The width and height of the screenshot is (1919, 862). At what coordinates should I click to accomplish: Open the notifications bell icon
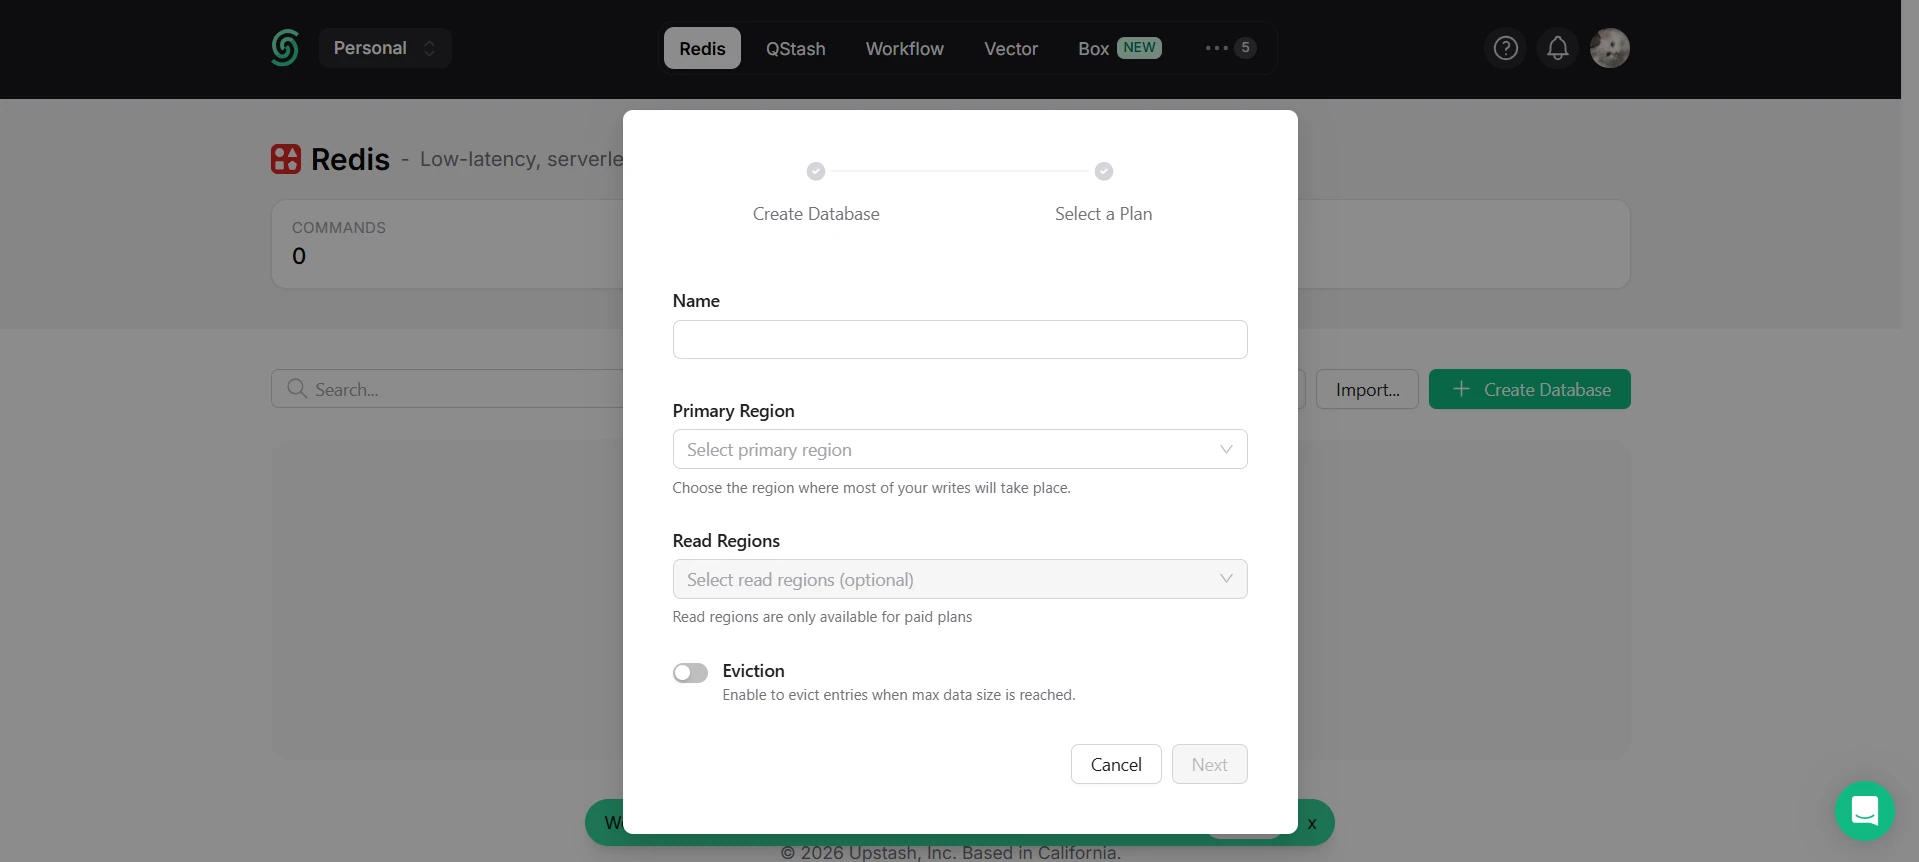tap(1557, 48)
